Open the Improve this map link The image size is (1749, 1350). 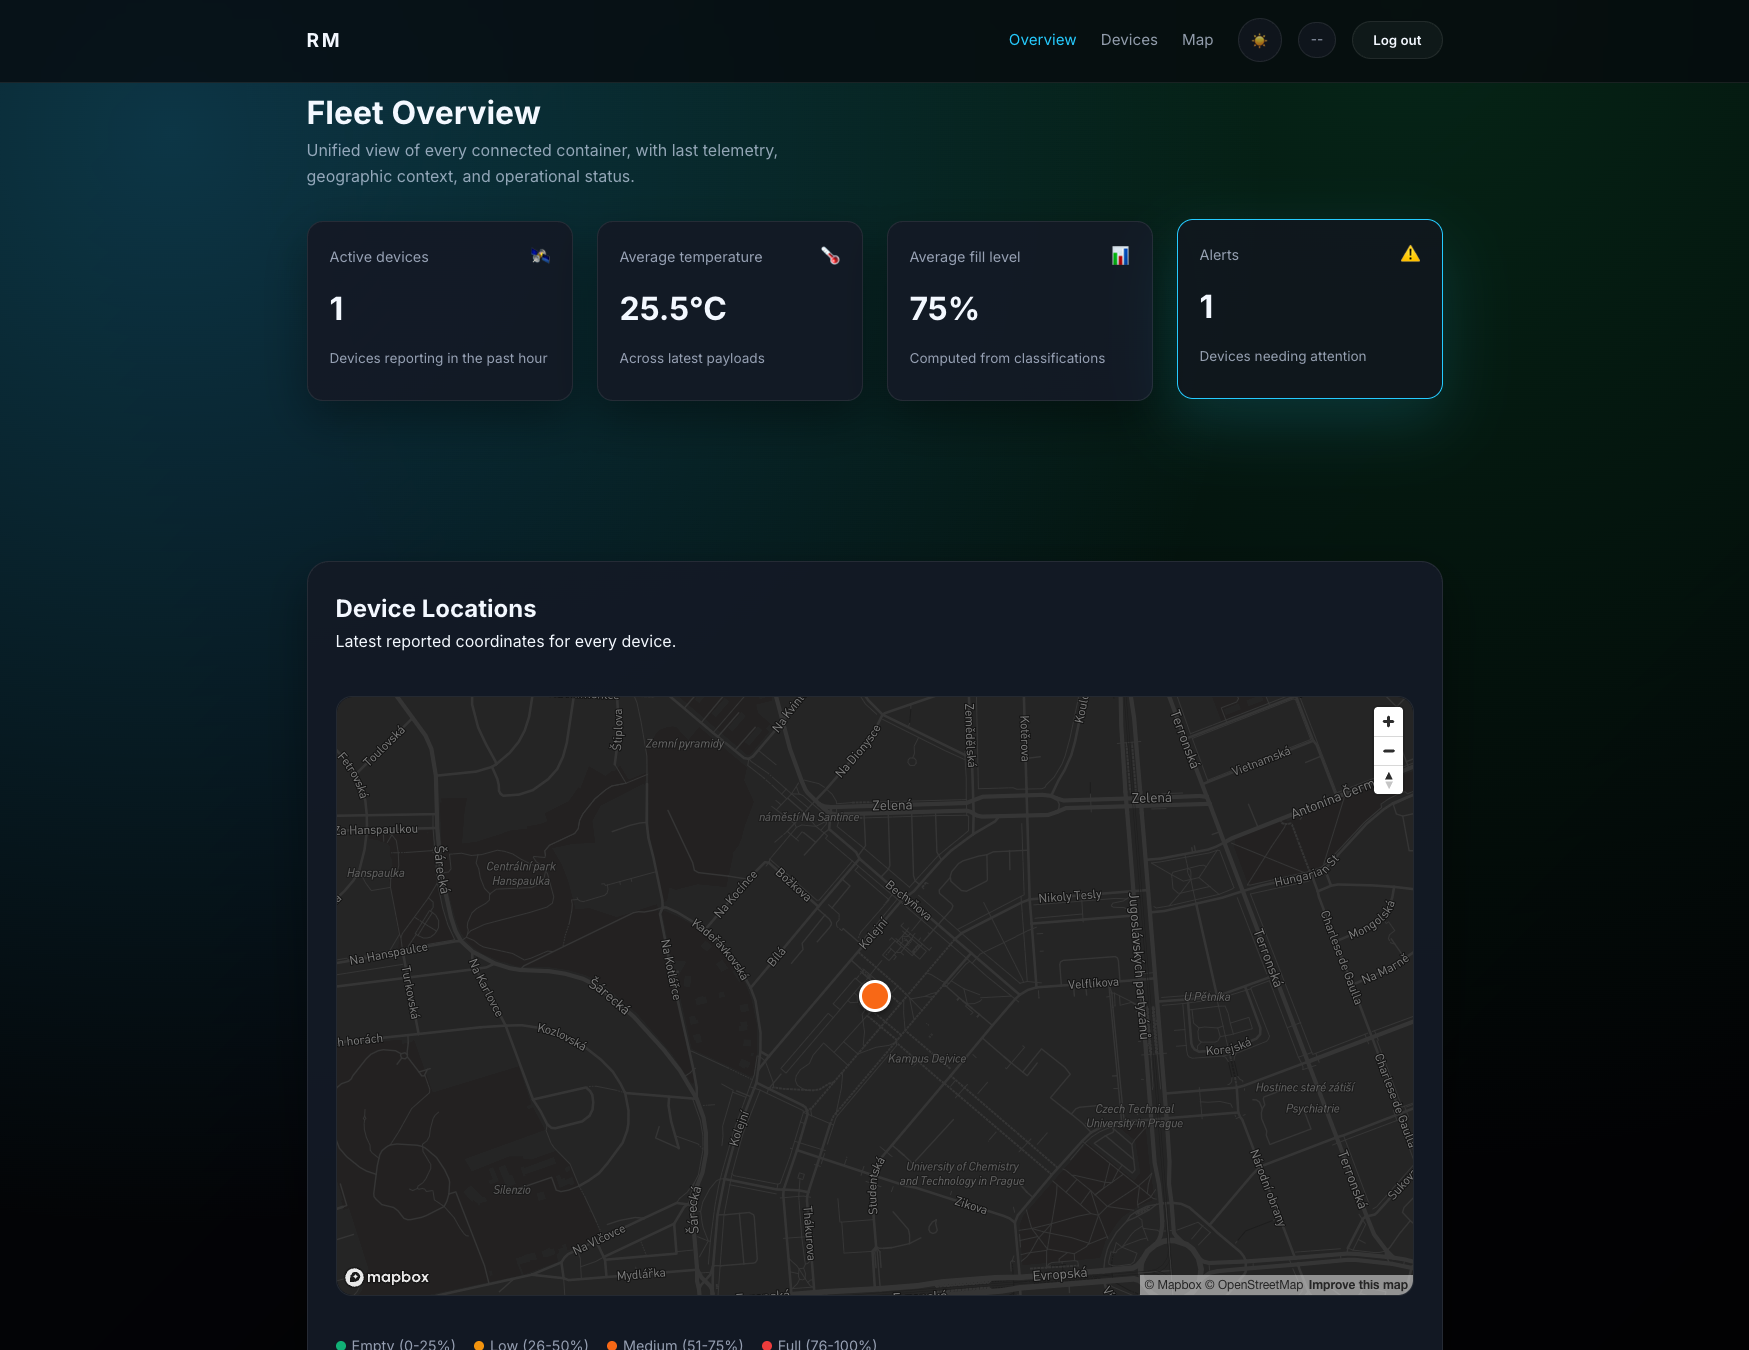pyautogui.click(x=1358, y=1284)
